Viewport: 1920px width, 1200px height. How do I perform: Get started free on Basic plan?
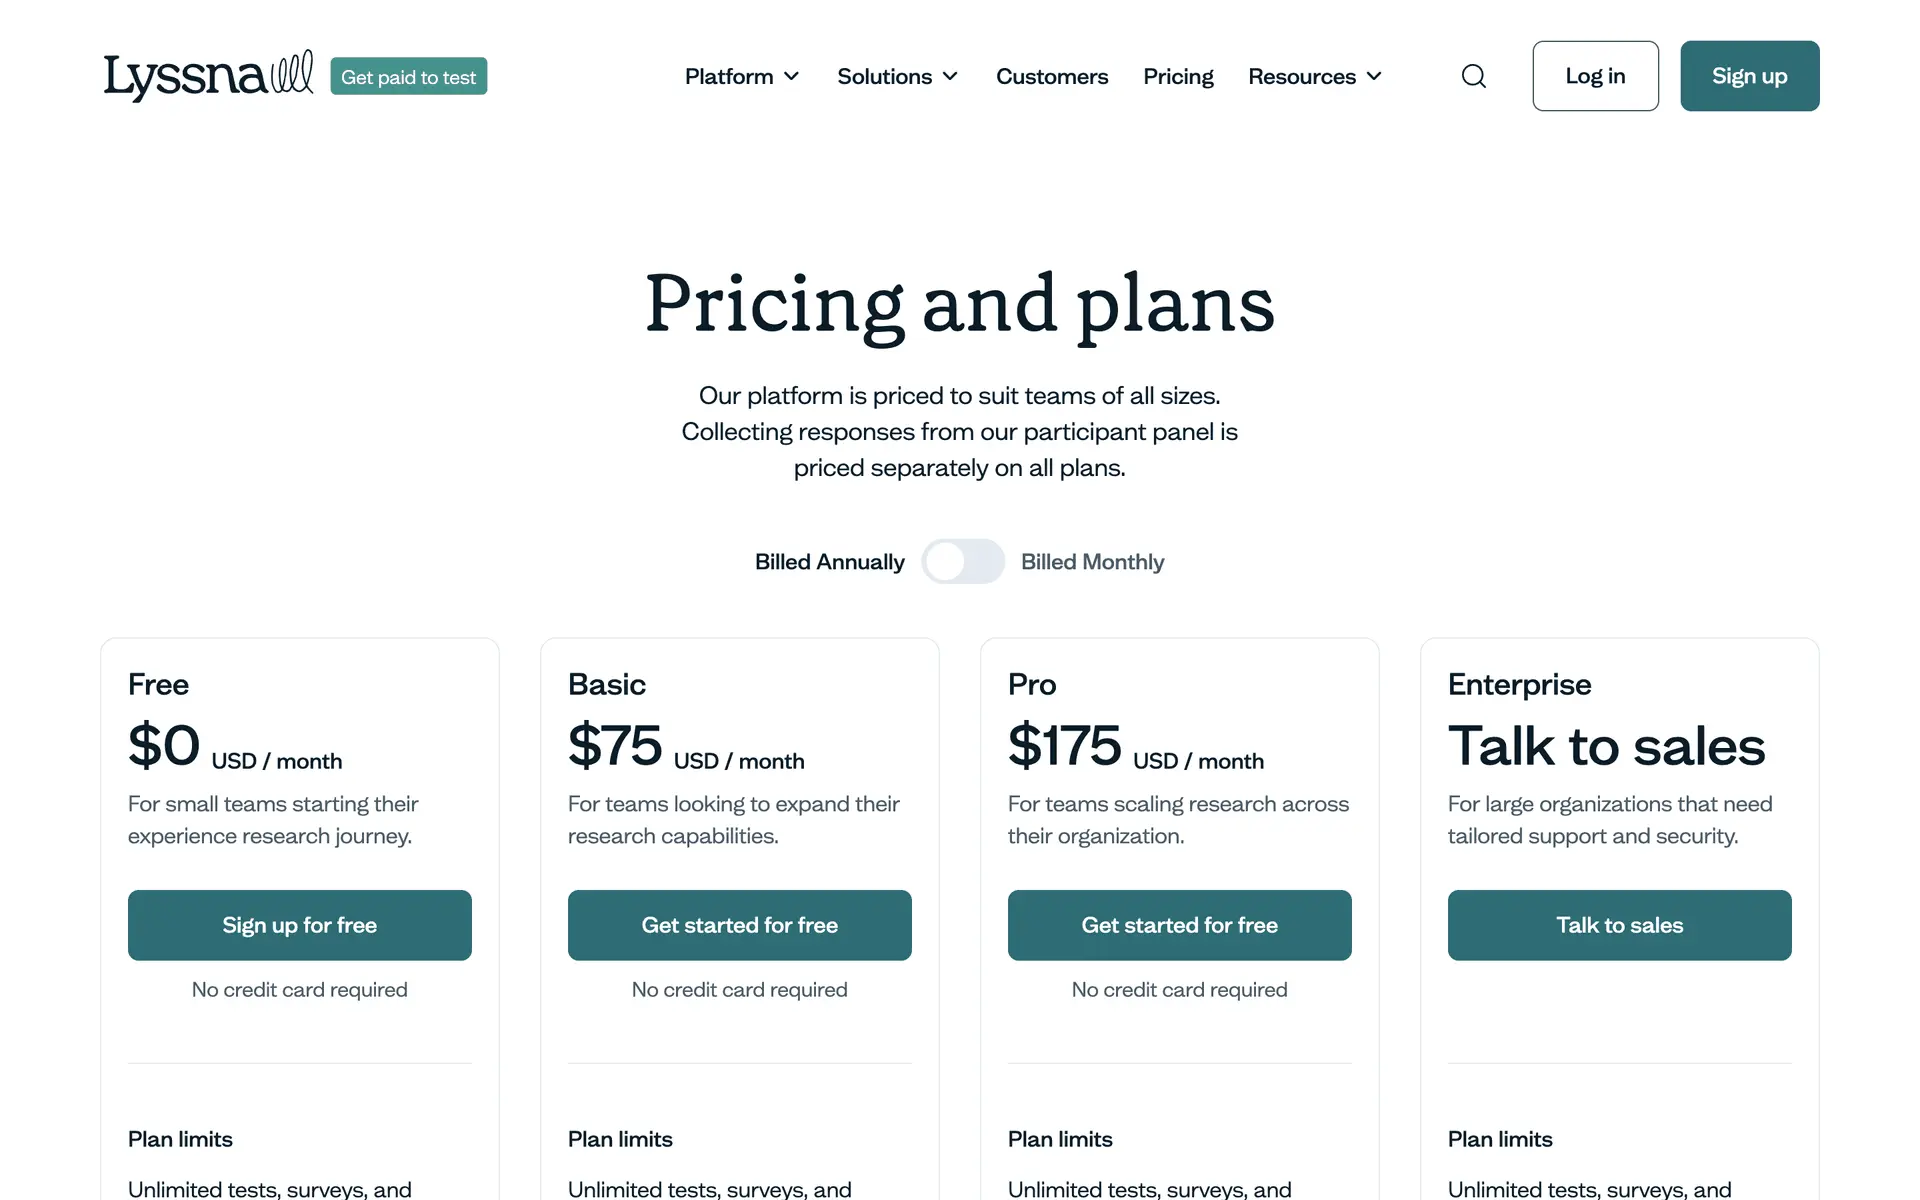tap(740, 925)
